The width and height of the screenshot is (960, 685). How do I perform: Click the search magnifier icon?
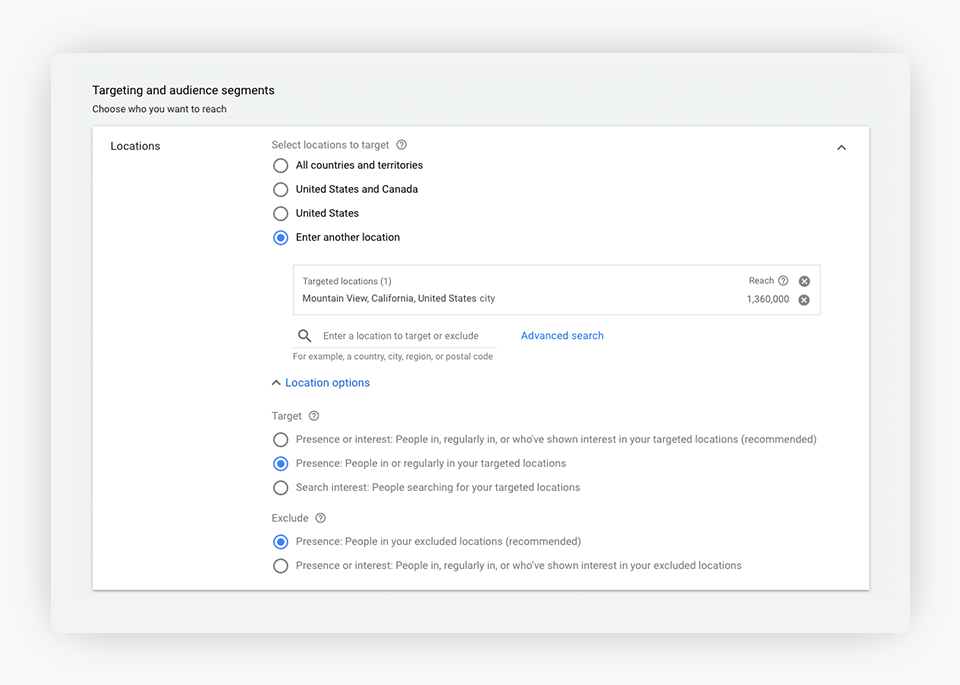pos(305,336)
